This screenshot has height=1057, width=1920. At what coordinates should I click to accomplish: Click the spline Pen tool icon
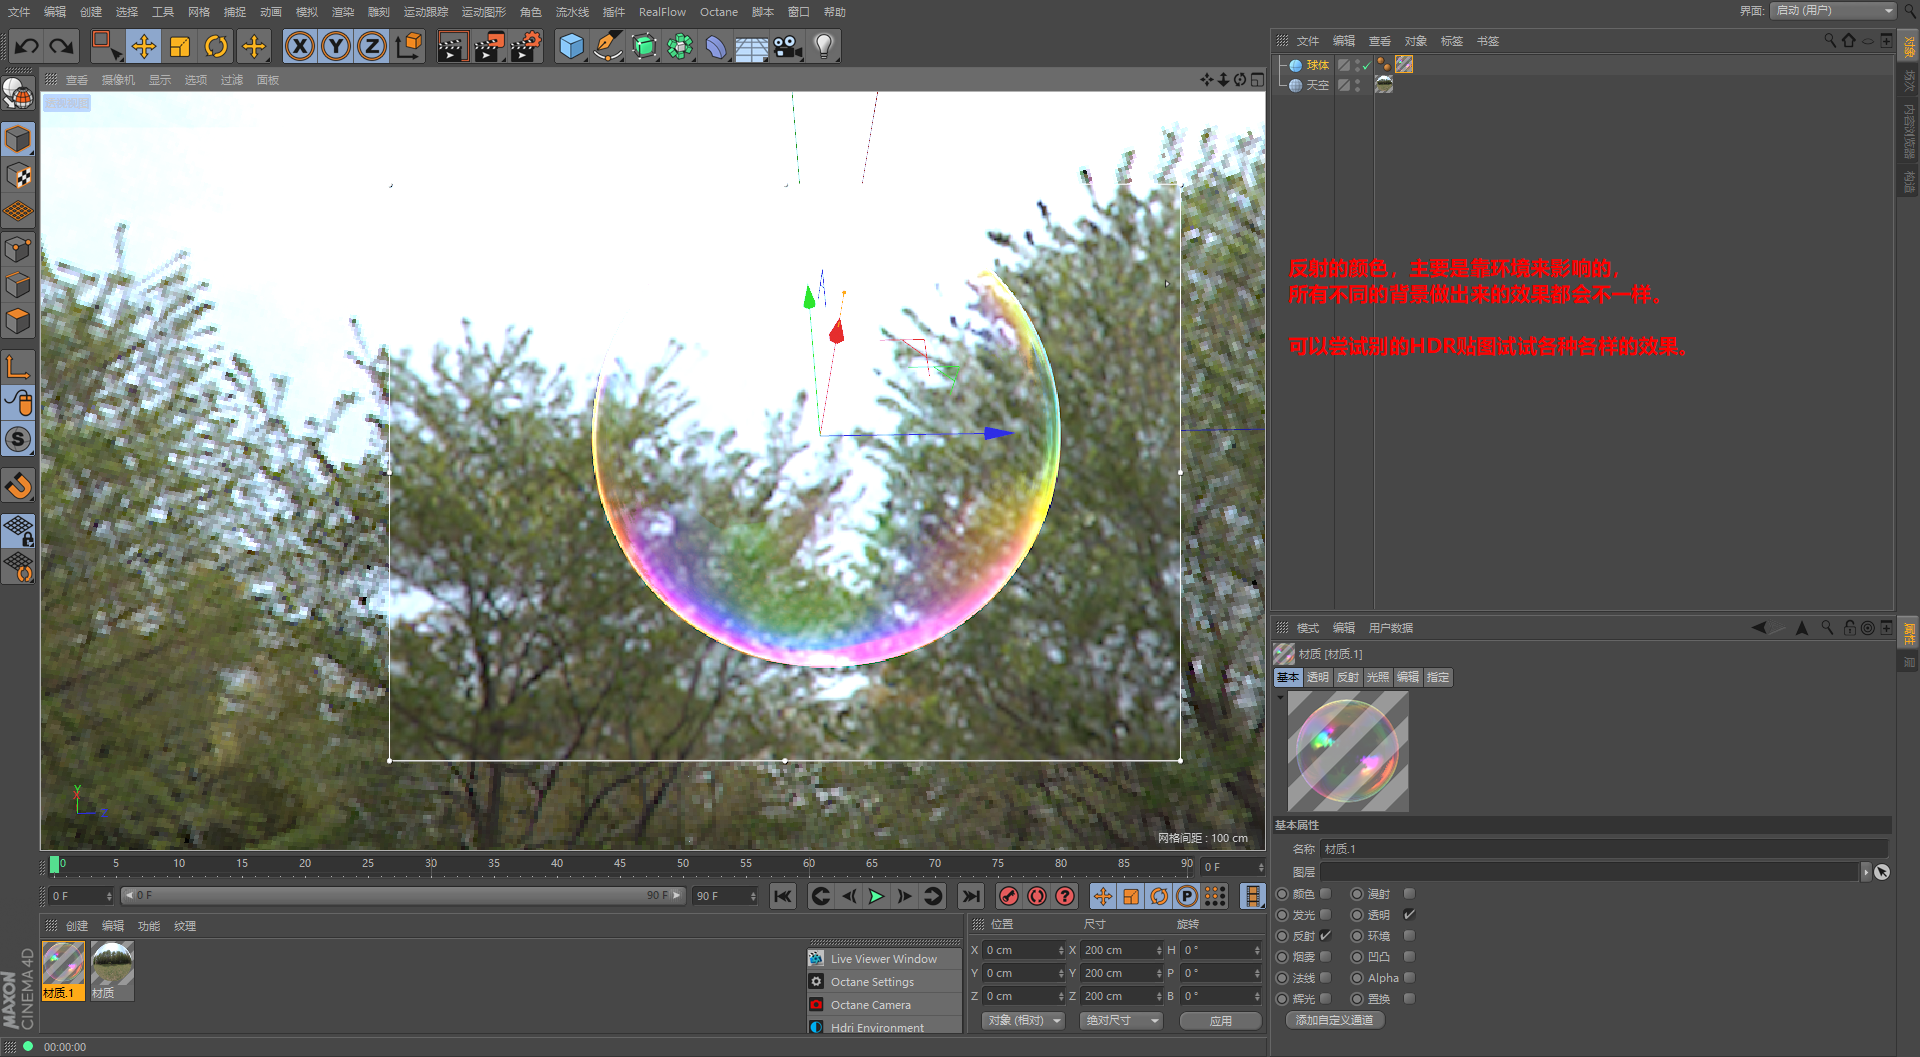click(x=608, y=46)
